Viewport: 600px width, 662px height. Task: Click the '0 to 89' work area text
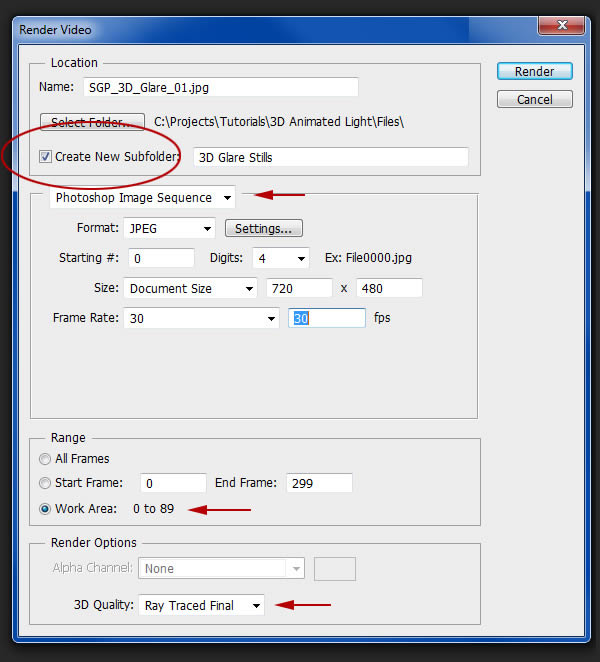tap(153, 509)
